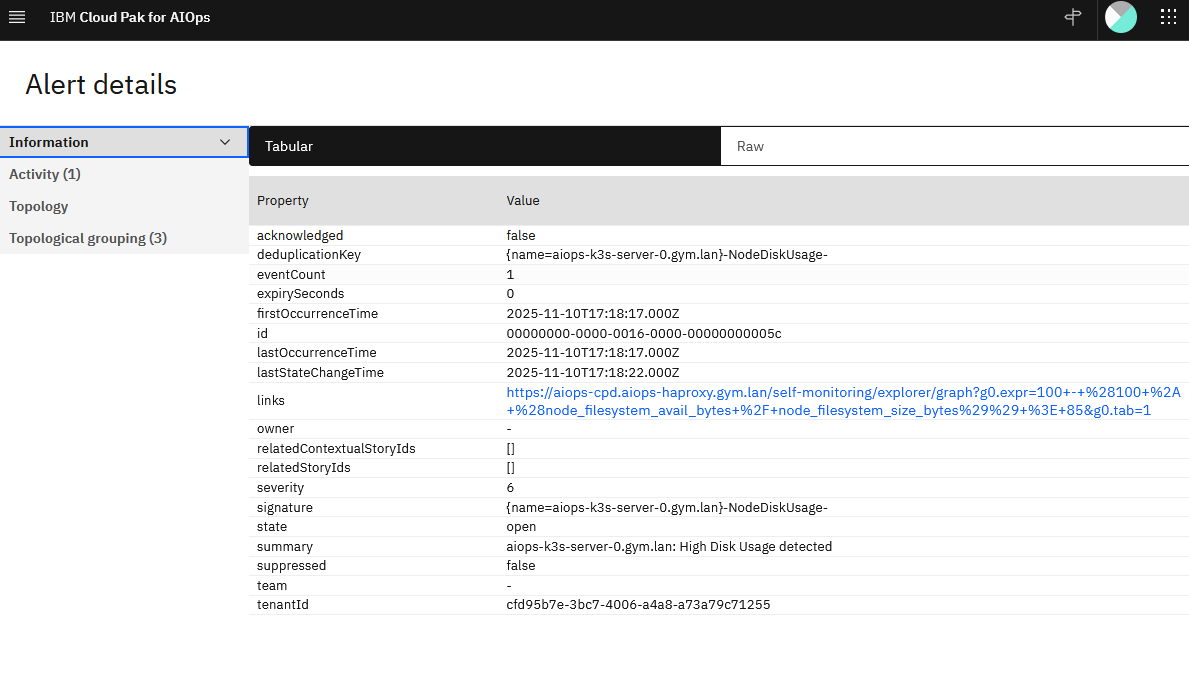Click the Property column header
The image size is (1189, 687).
coord(283,201)
